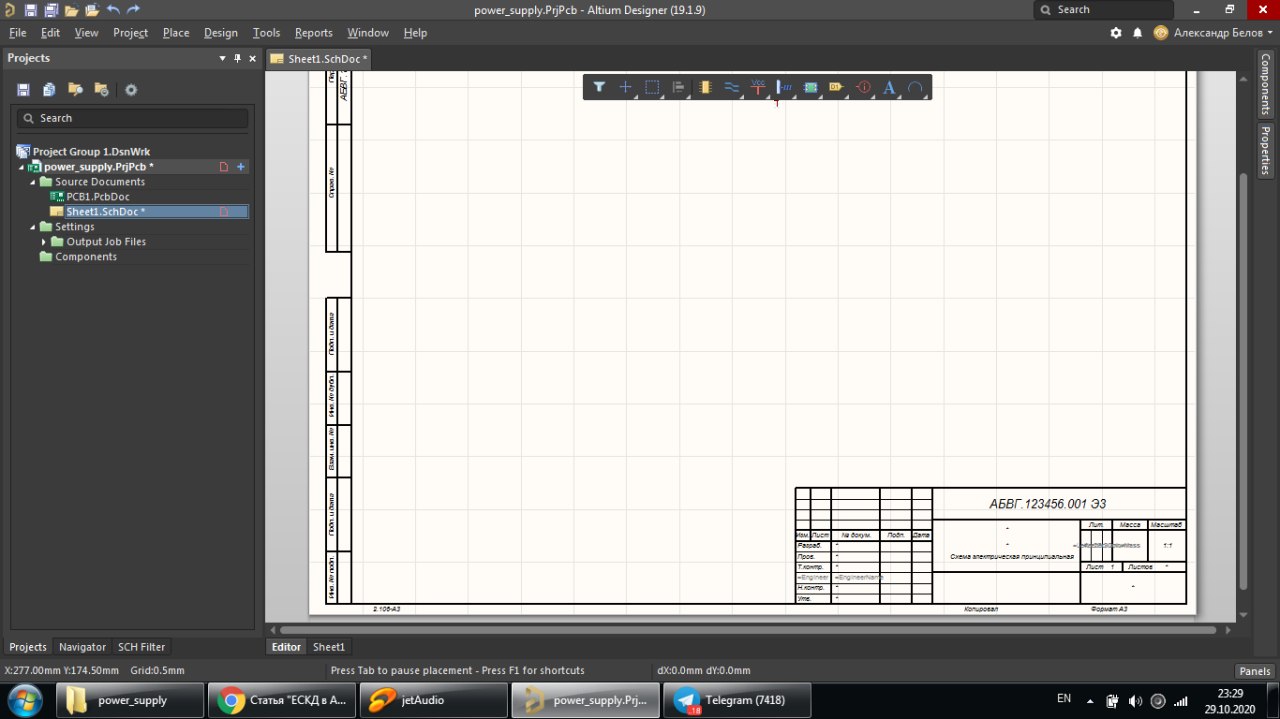Save the project in the Projects panel toolbar
The width and height of the screenshot is (1280, 719).
coord(23,89)
